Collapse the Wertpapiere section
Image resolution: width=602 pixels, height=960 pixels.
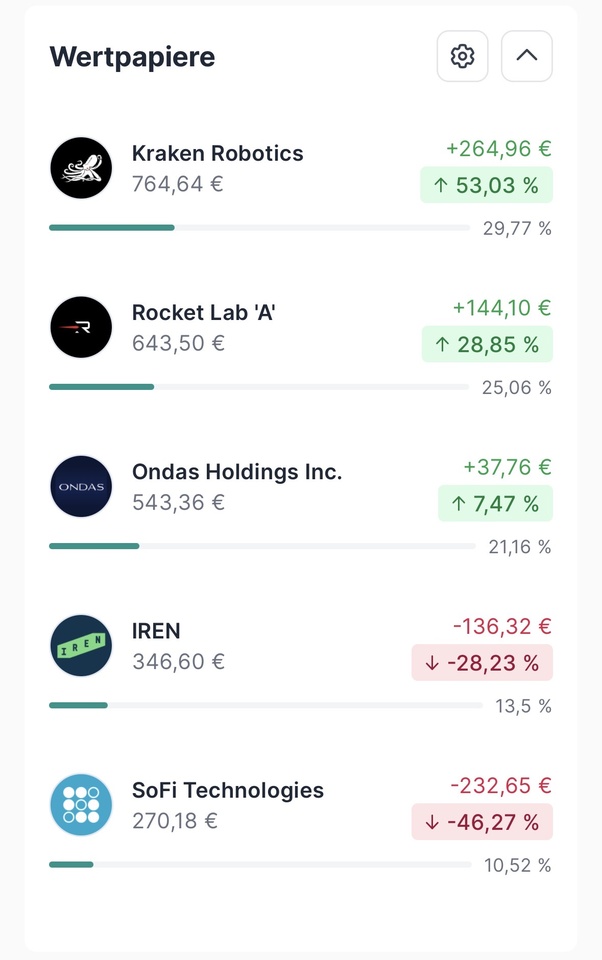click(527, 56)
